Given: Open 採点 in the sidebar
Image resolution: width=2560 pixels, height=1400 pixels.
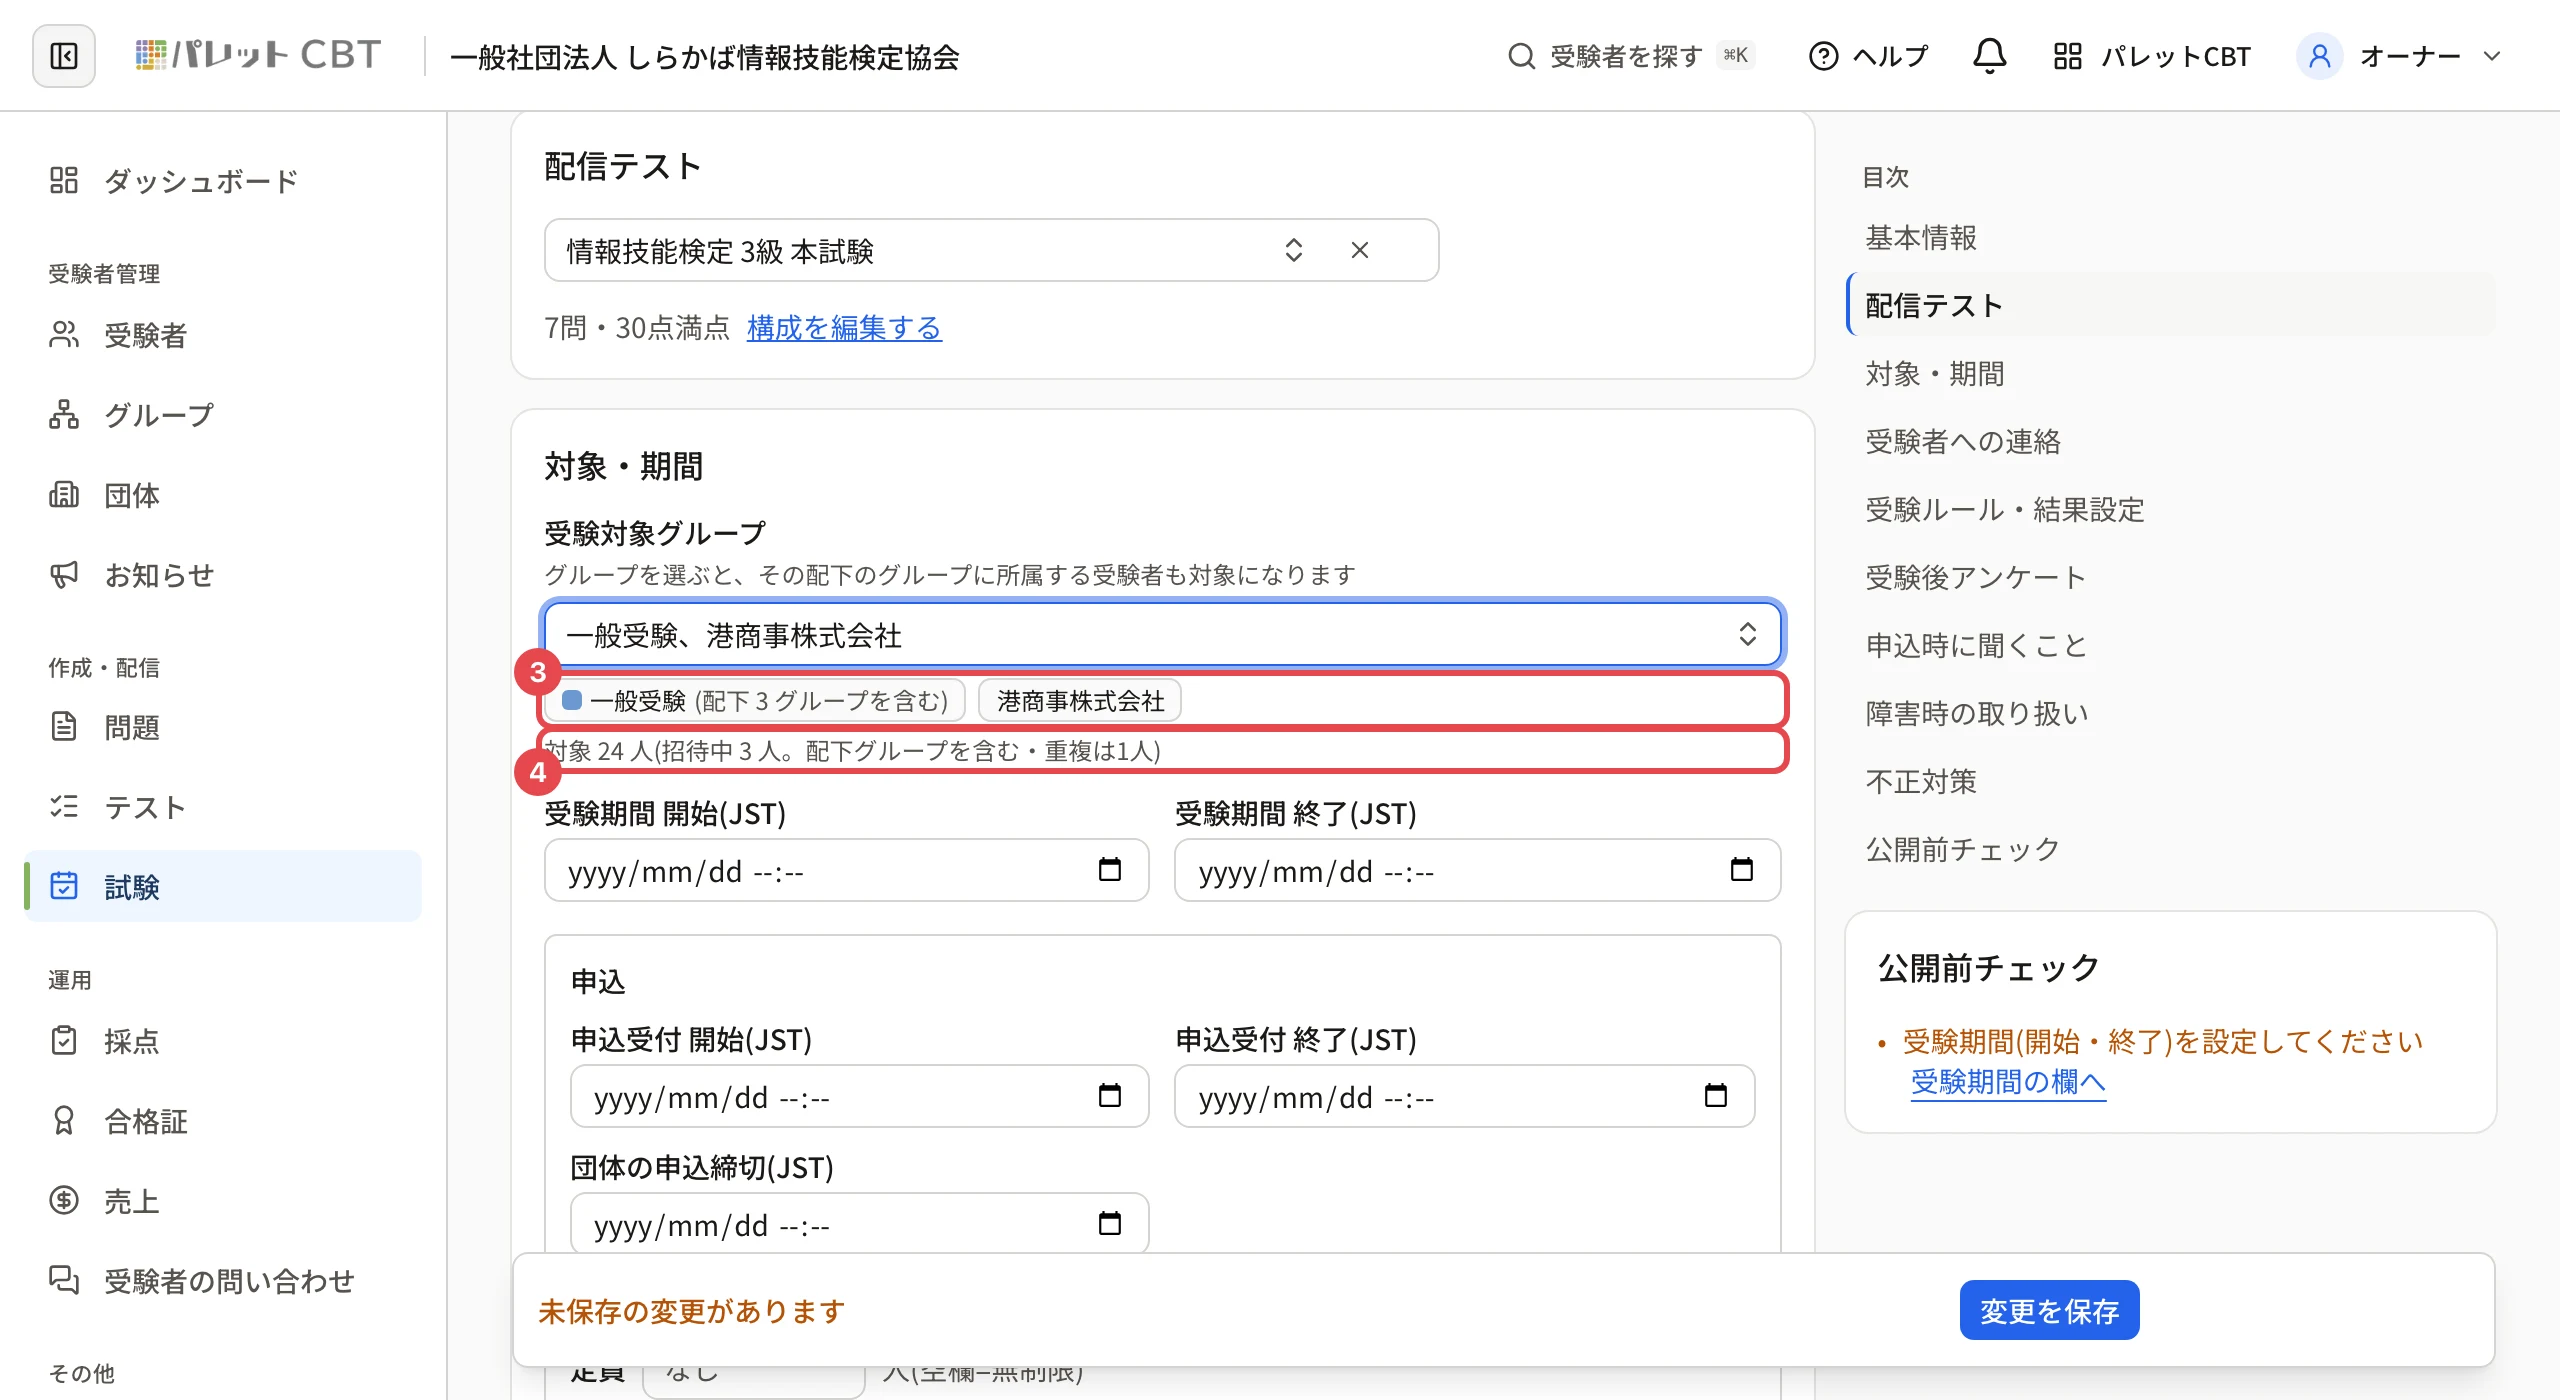Looking at the screenshot, I should pos(222,1041).
